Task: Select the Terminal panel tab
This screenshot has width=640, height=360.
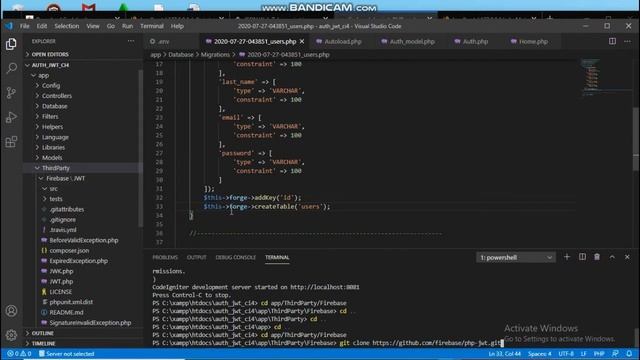Action: (x=277, y=257)
